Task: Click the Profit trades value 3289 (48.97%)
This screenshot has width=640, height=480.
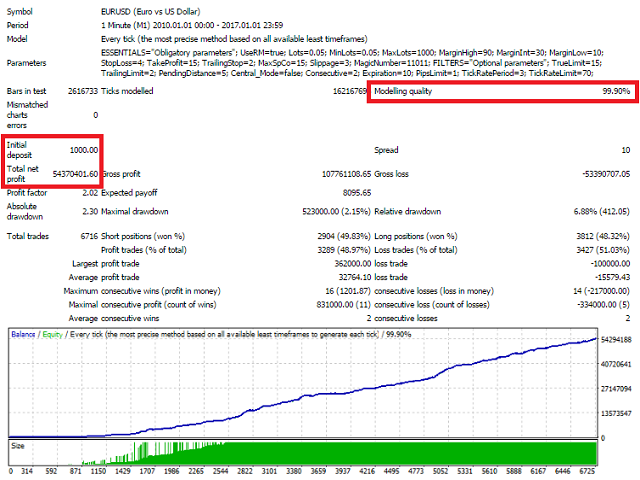Action: (x=344, y=250)
